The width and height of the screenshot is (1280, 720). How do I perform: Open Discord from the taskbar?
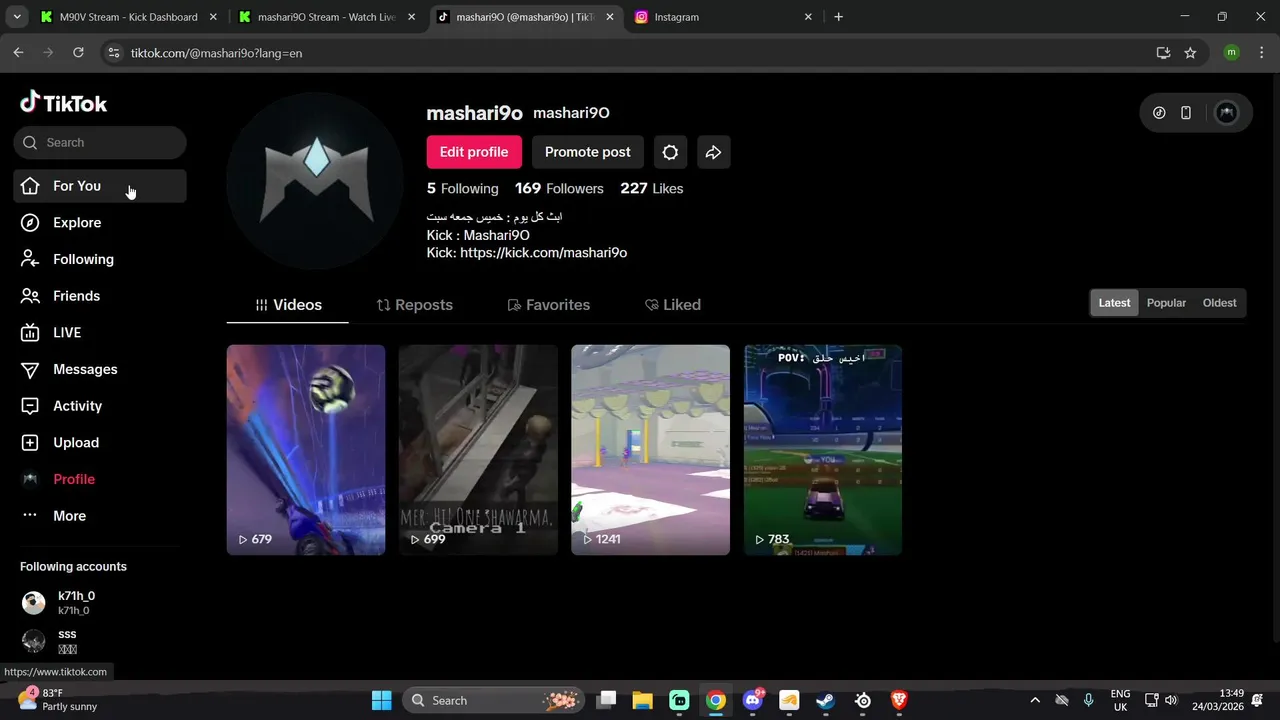pyautogui.click(x=753, y=701)
